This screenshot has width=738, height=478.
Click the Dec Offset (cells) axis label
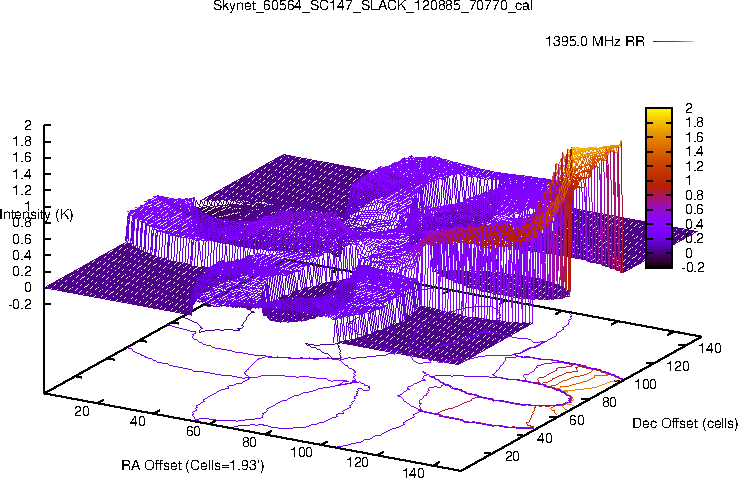pos(685,423)
